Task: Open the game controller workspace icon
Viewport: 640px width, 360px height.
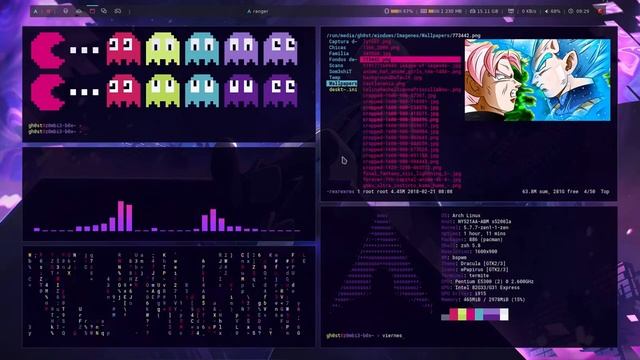Action: (118, 11)
